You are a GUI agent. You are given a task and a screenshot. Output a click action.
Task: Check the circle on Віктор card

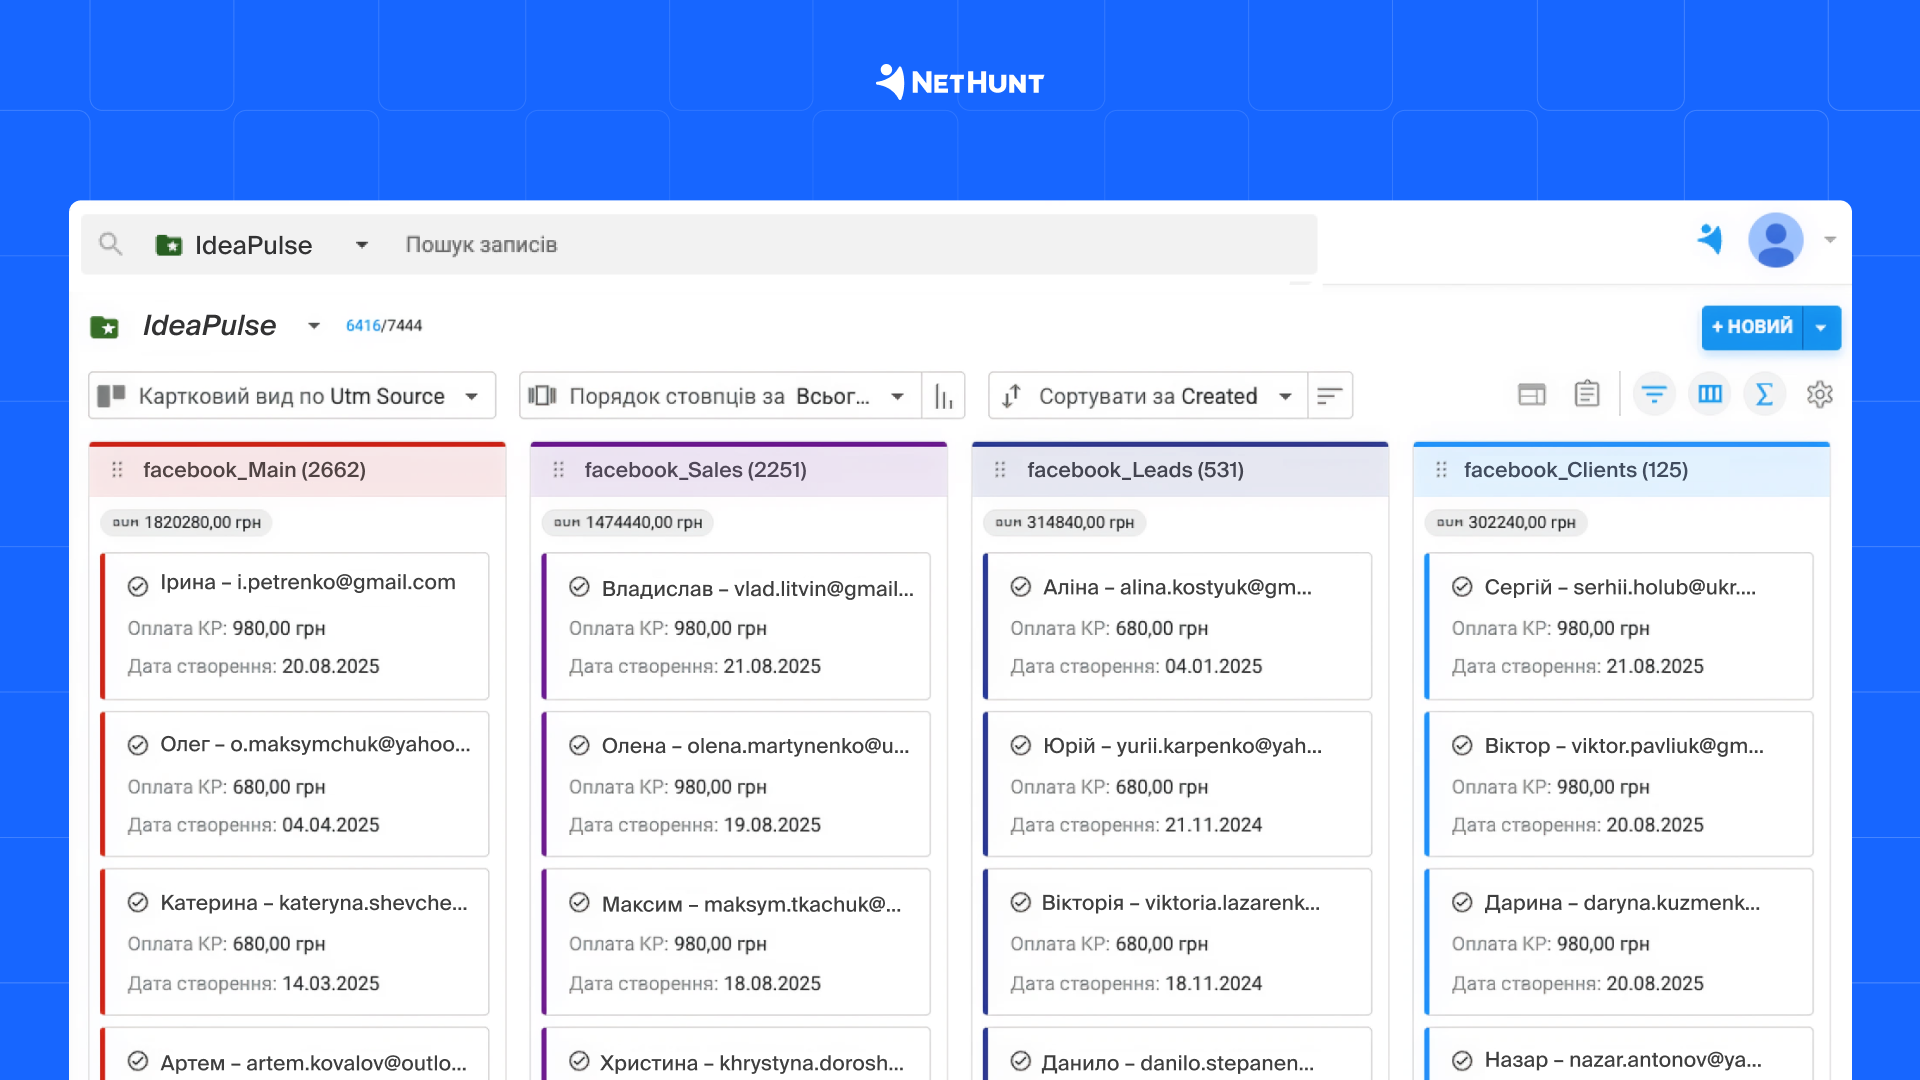[1462, 745]
